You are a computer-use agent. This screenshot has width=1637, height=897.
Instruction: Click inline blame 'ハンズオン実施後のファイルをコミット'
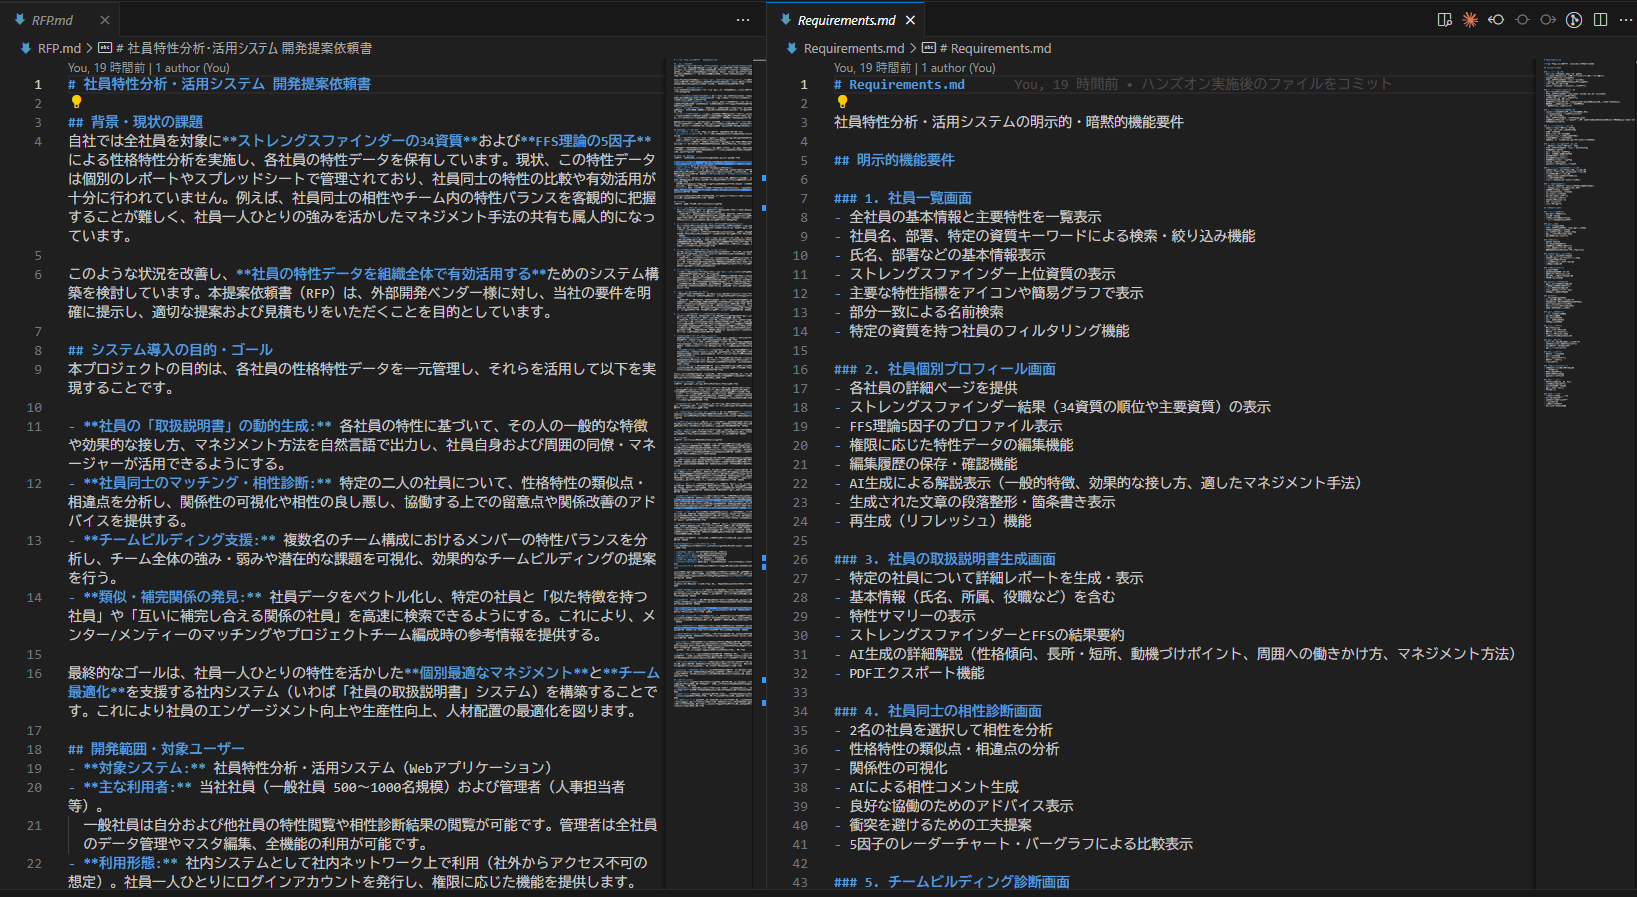[1266, 84]
